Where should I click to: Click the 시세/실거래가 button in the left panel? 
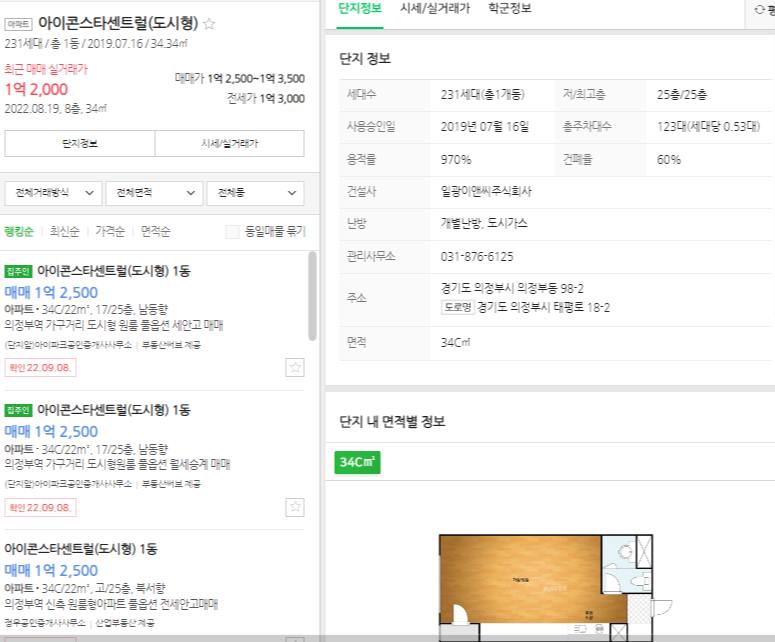pyautogui.click(x=229, y=143)
